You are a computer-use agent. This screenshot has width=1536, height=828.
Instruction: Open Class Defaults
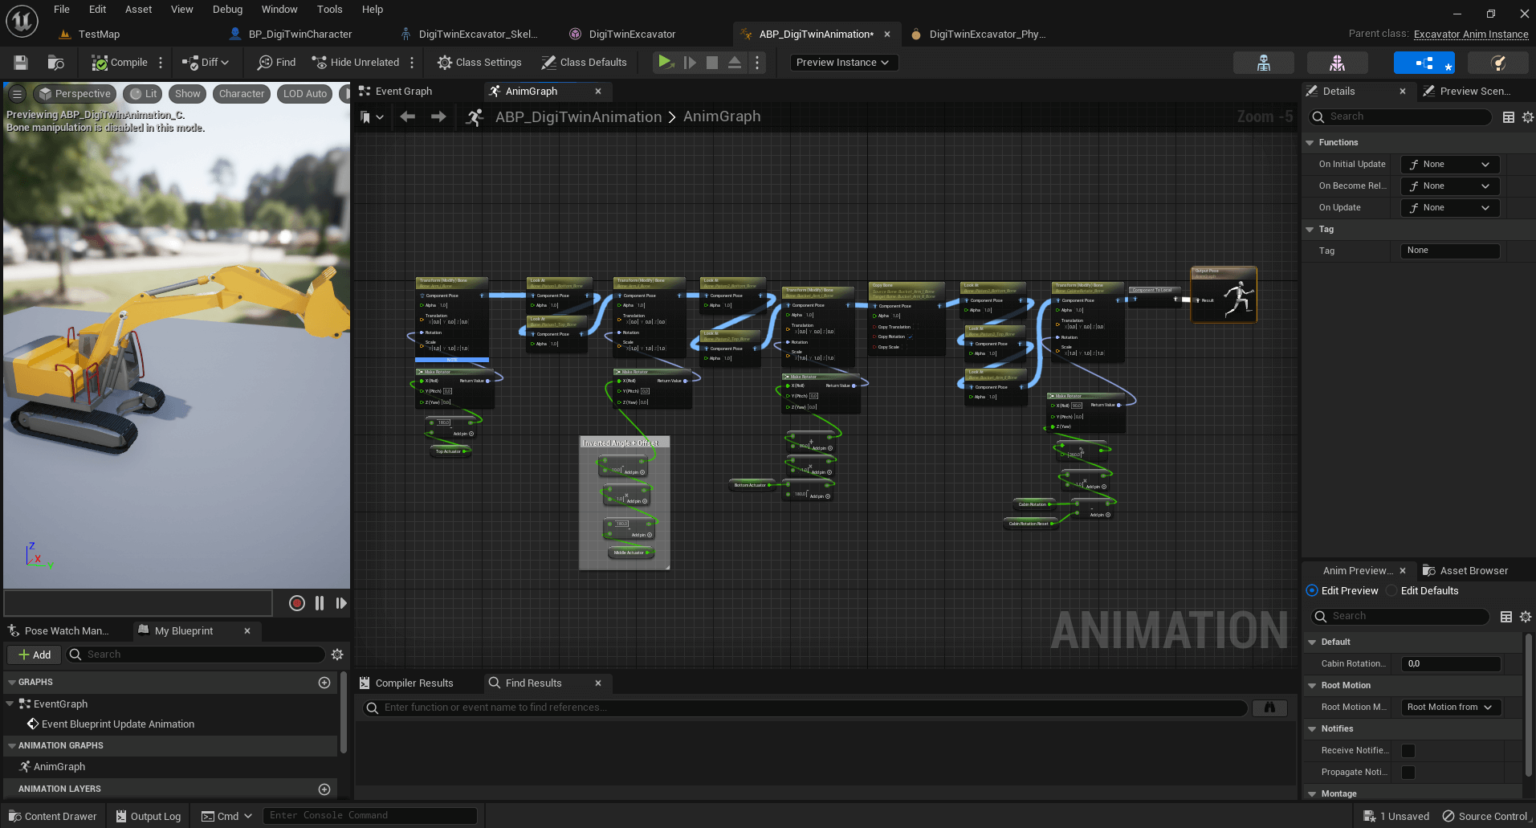[584, 62]
